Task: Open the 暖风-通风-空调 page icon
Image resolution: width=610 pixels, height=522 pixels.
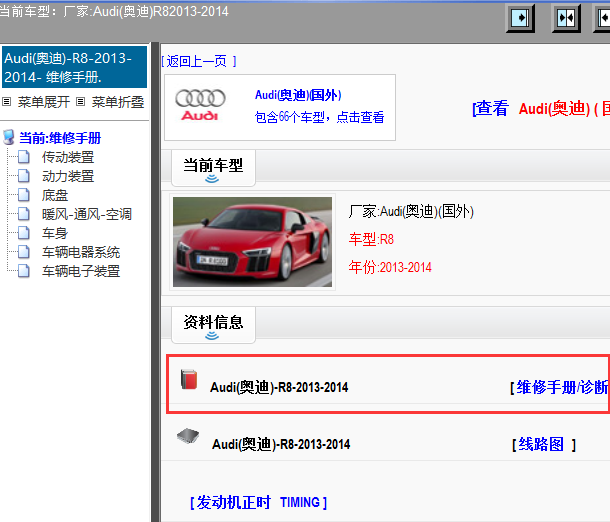Action: [x=24, y=214]
